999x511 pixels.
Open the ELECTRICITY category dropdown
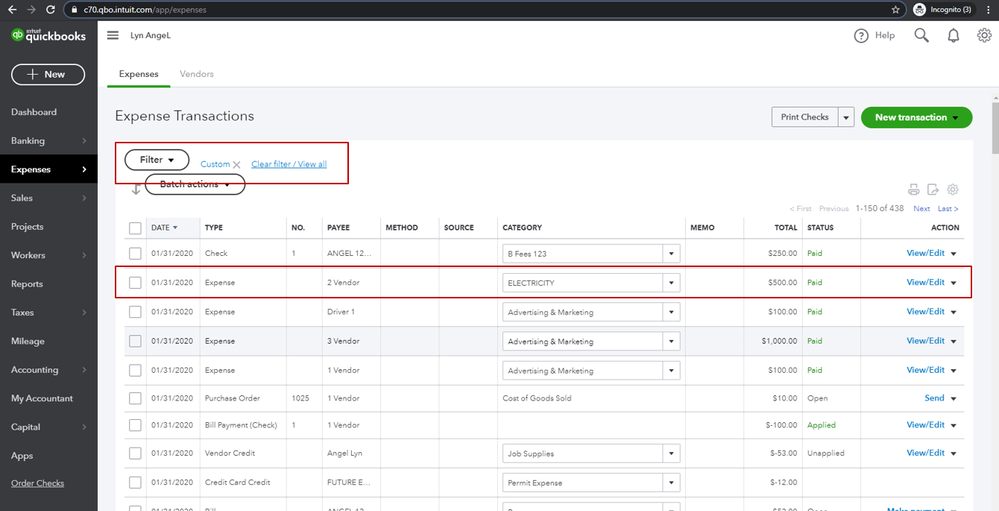[671, 283]
